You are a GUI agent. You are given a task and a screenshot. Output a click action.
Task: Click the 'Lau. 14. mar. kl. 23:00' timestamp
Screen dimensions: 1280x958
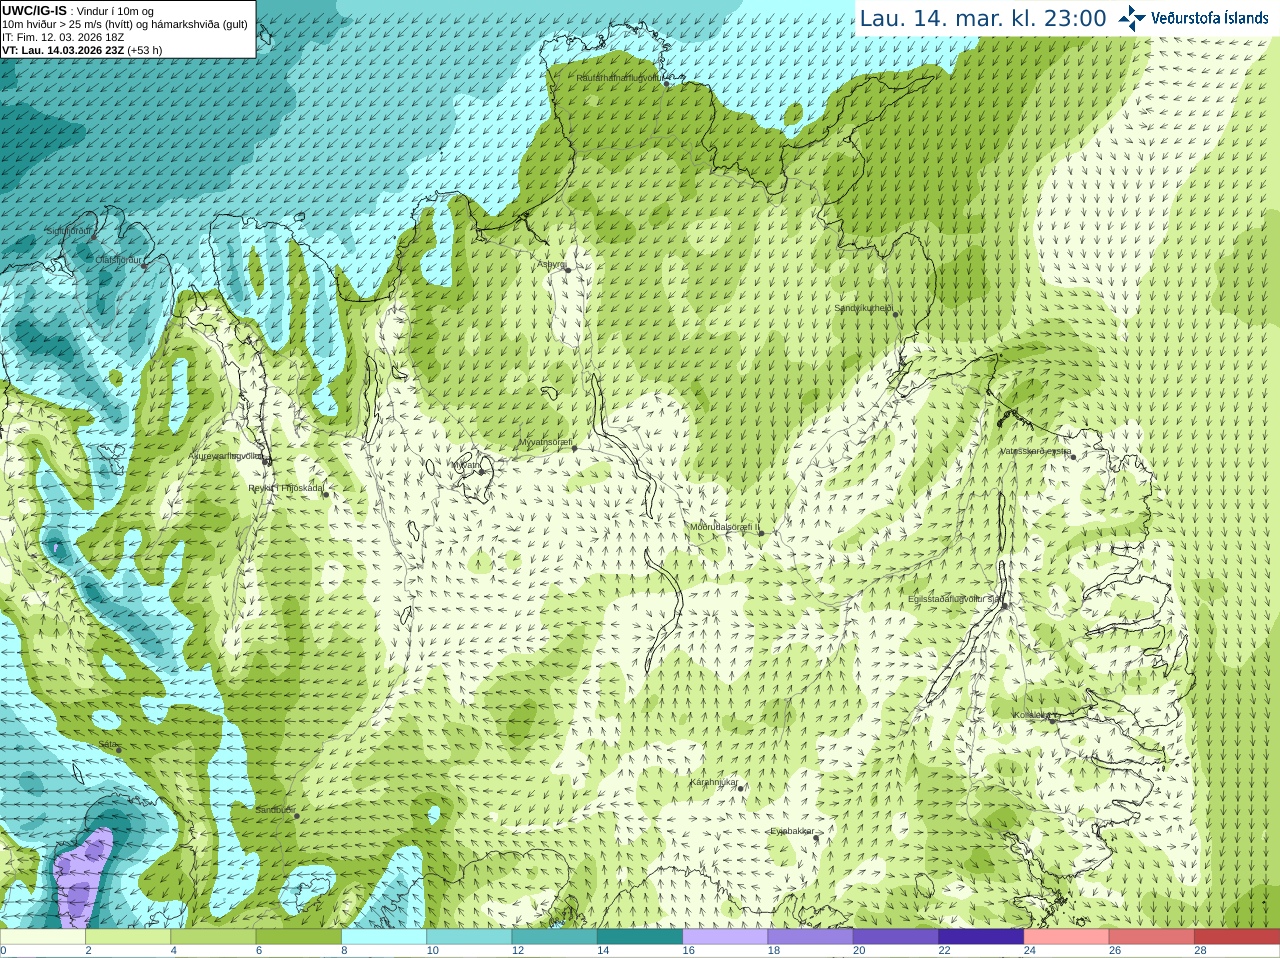[983, 18]
